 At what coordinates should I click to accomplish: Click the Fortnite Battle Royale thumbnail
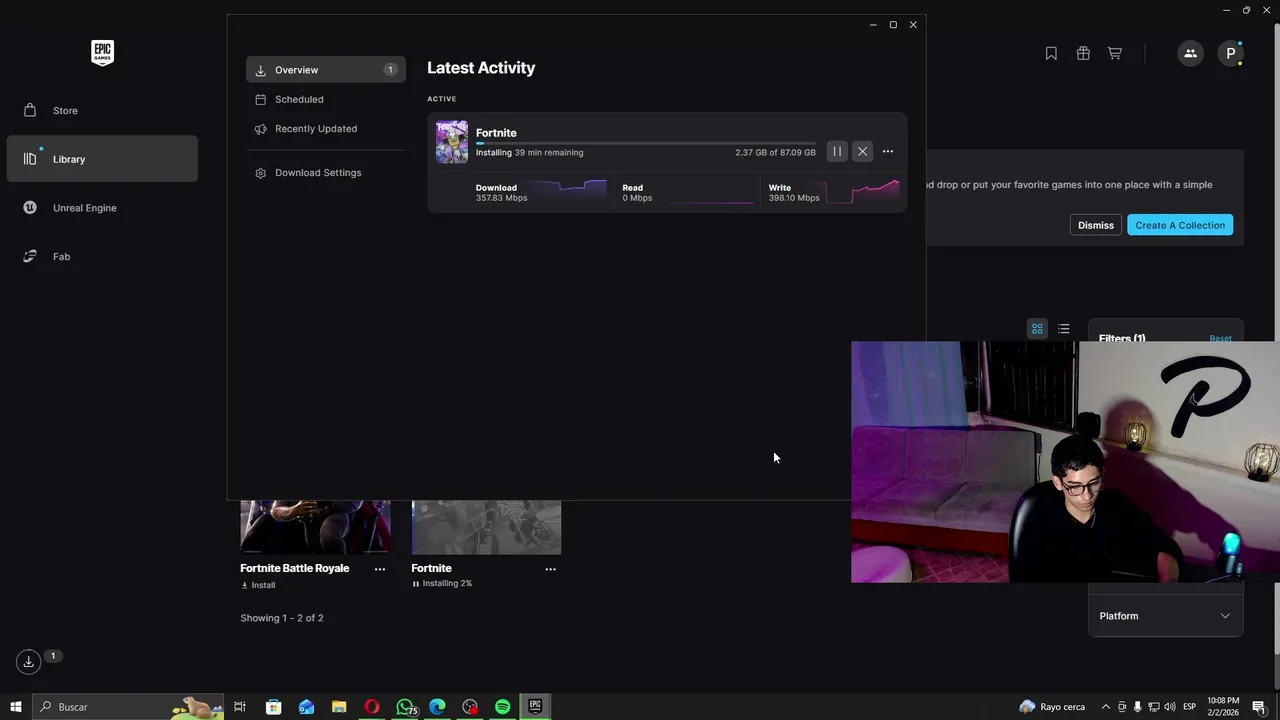pyautogui.click(x=315, y=527)
